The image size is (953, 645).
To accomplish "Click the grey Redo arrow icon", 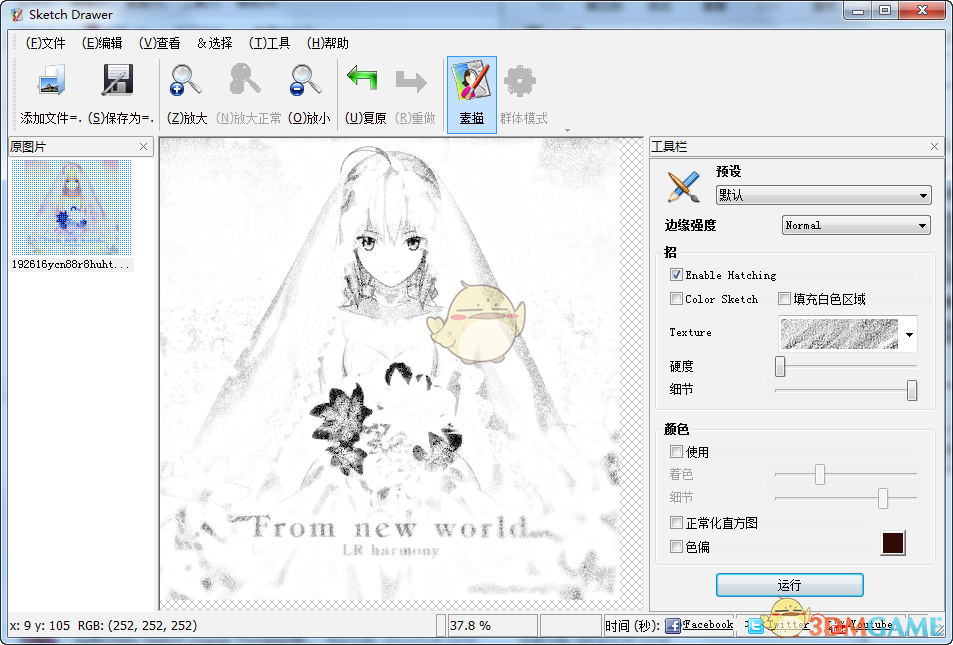I will click(411, 81).
